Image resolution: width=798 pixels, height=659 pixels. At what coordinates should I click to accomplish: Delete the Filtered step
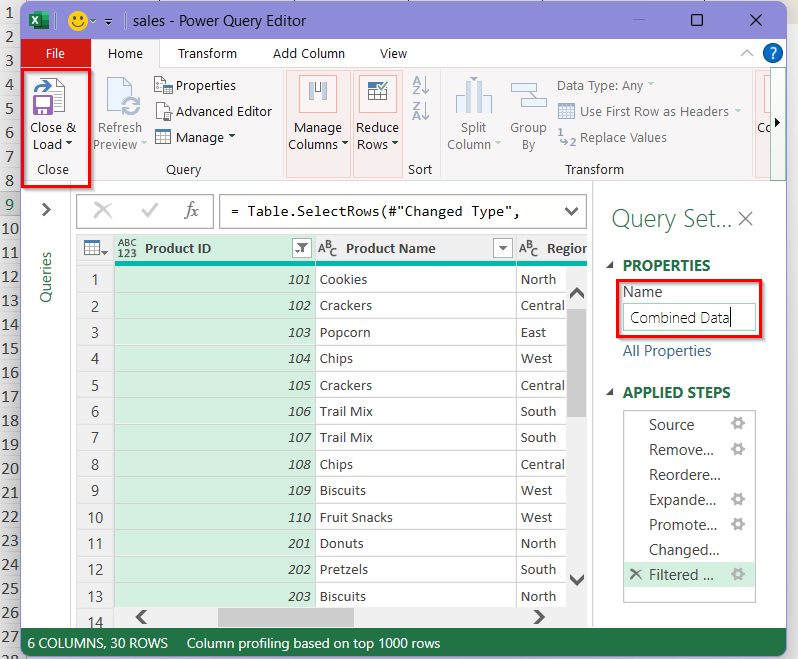point(635,574)
